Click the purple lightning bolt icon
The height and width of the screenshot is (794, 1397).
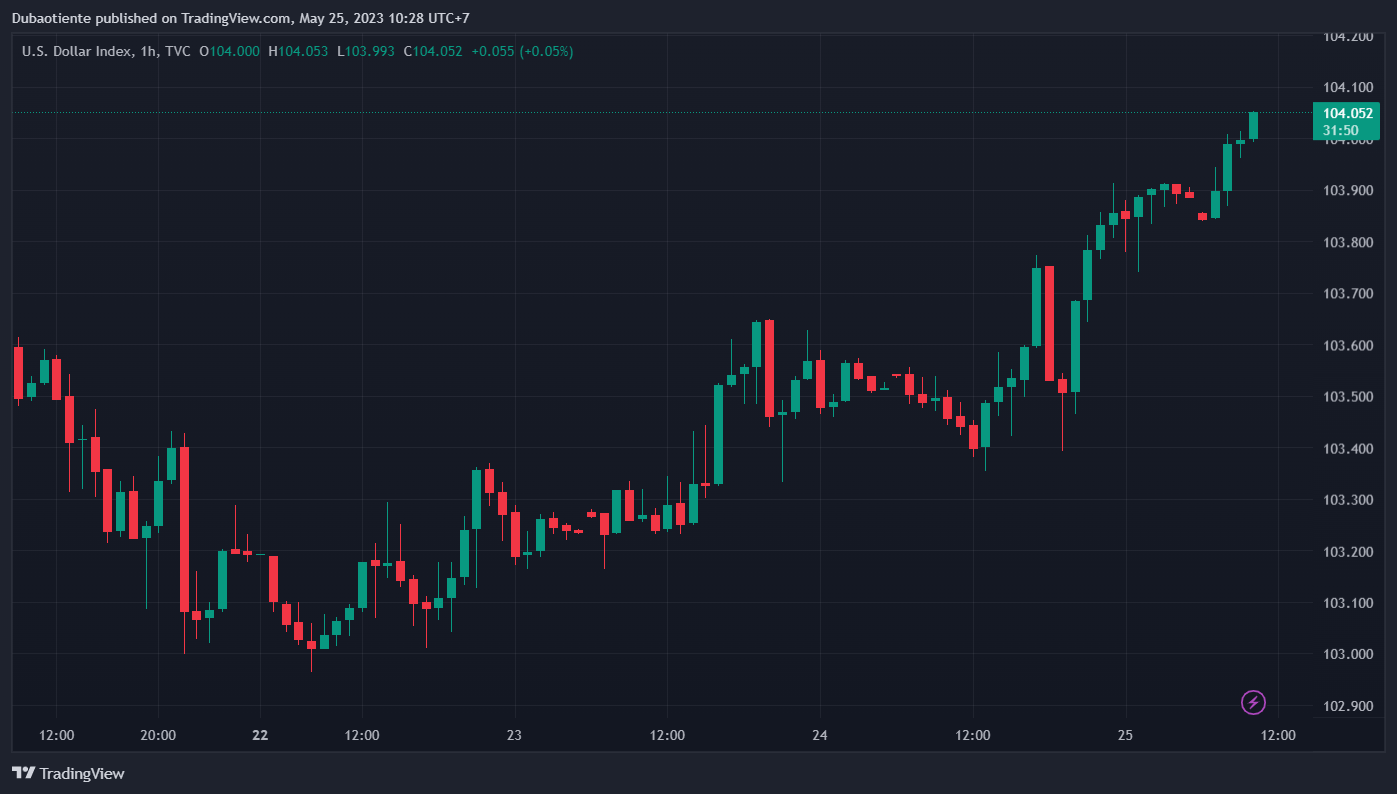coord(1253,702)
